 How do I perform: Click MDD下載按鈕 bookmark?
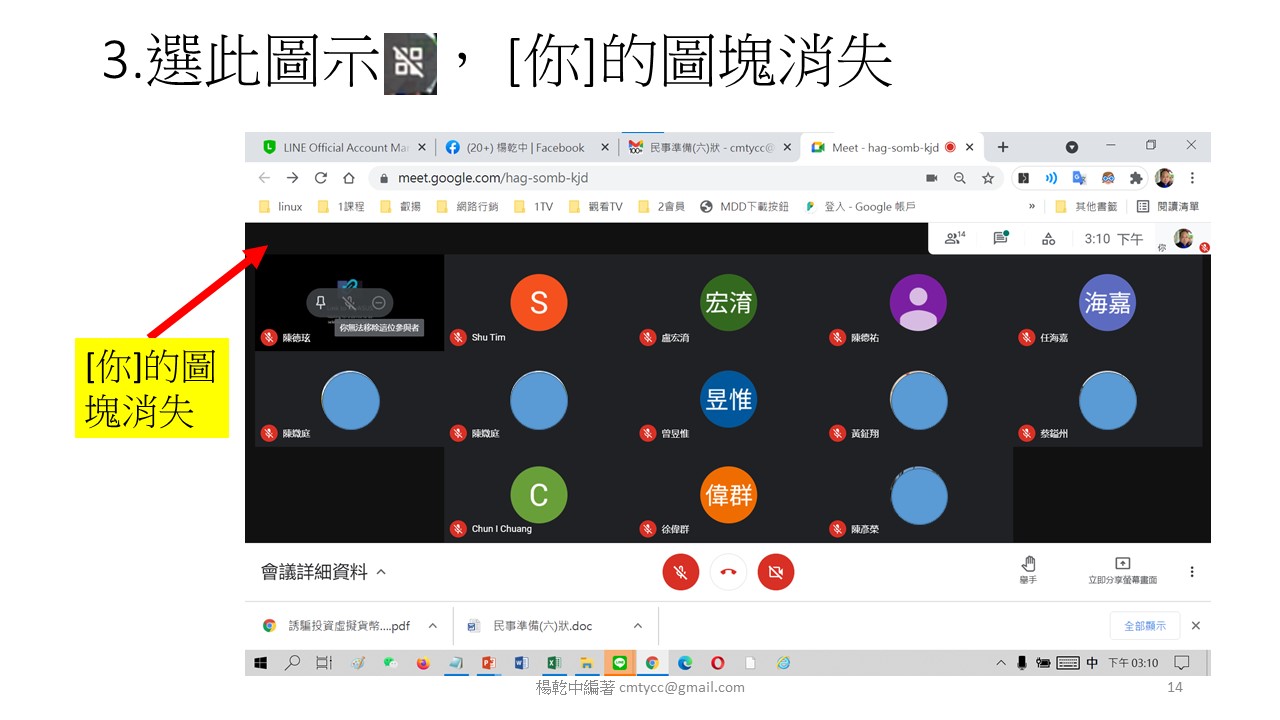tap(744, 206)
